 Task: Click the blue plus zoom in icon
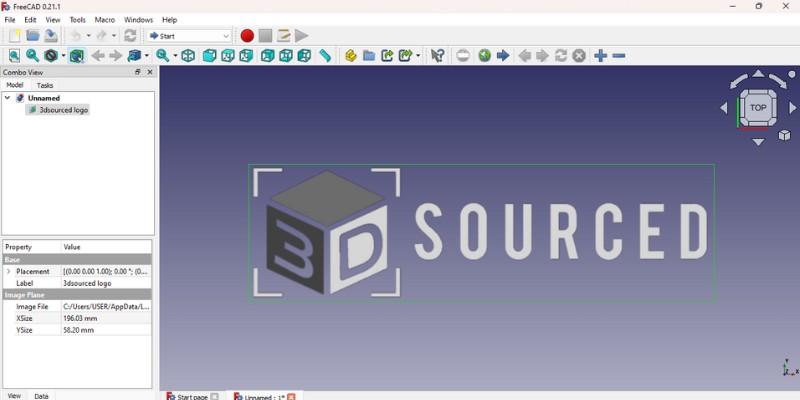[600, 56]
